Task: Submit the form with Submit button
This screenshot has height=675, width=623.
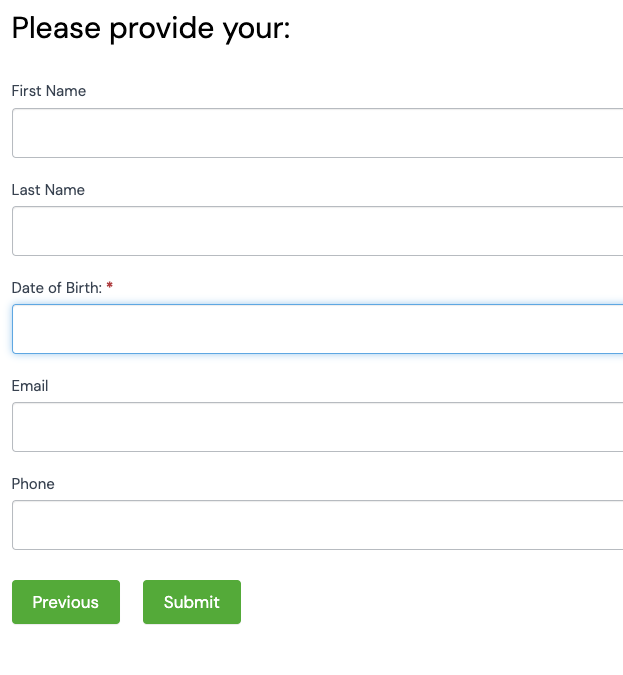Action: (192, 602)
